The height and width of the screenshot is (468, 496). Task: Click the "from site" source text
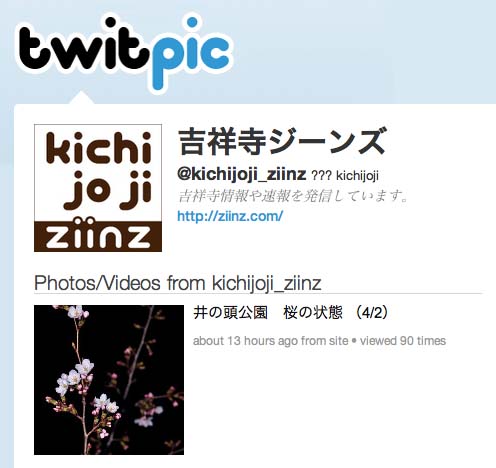point(324,341)
